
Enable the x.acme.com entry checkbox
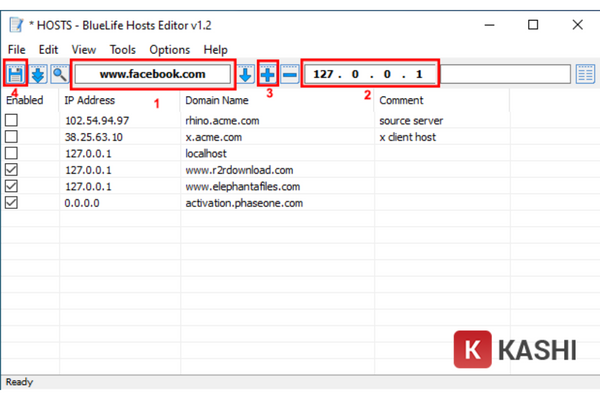click(x=11, y=137)
